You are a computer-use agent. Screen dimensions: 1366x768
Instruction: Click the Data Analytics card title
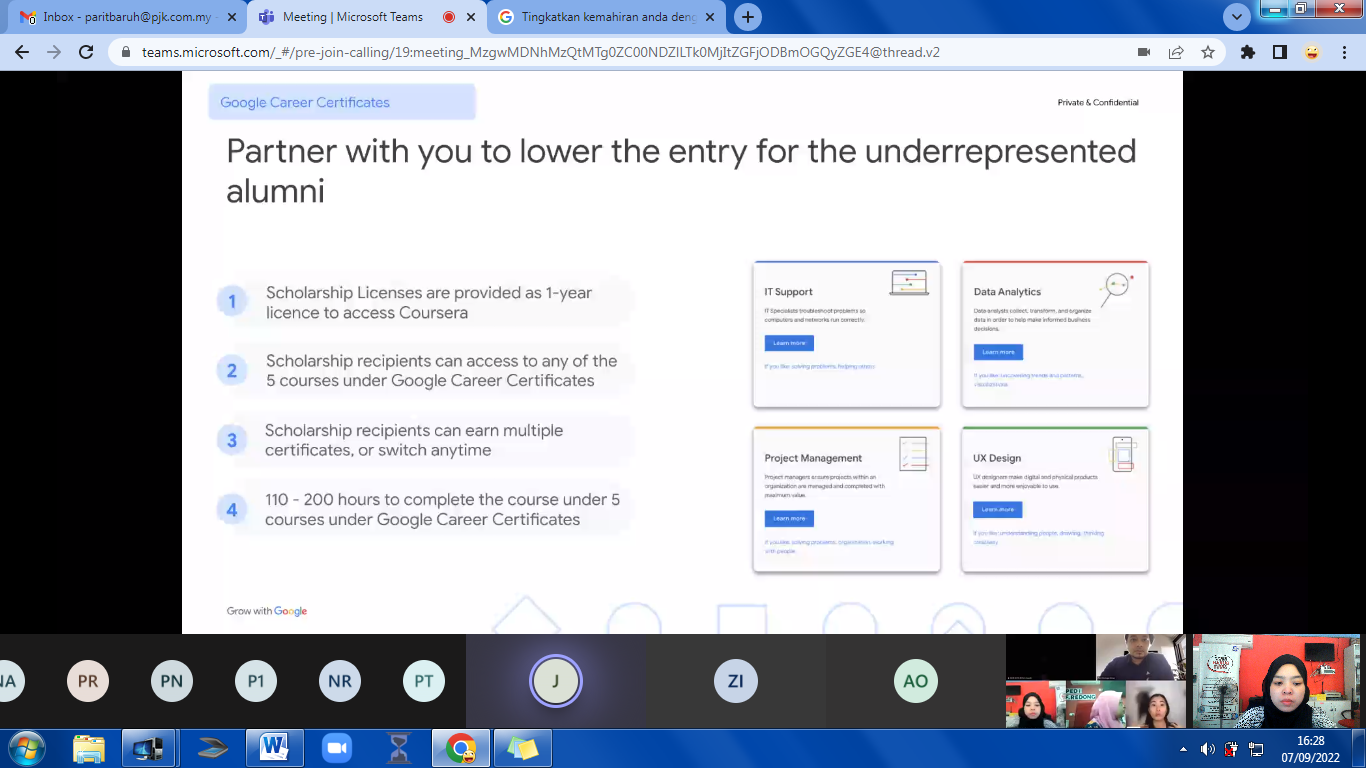pyautogui.click(x=1007, y=292)
